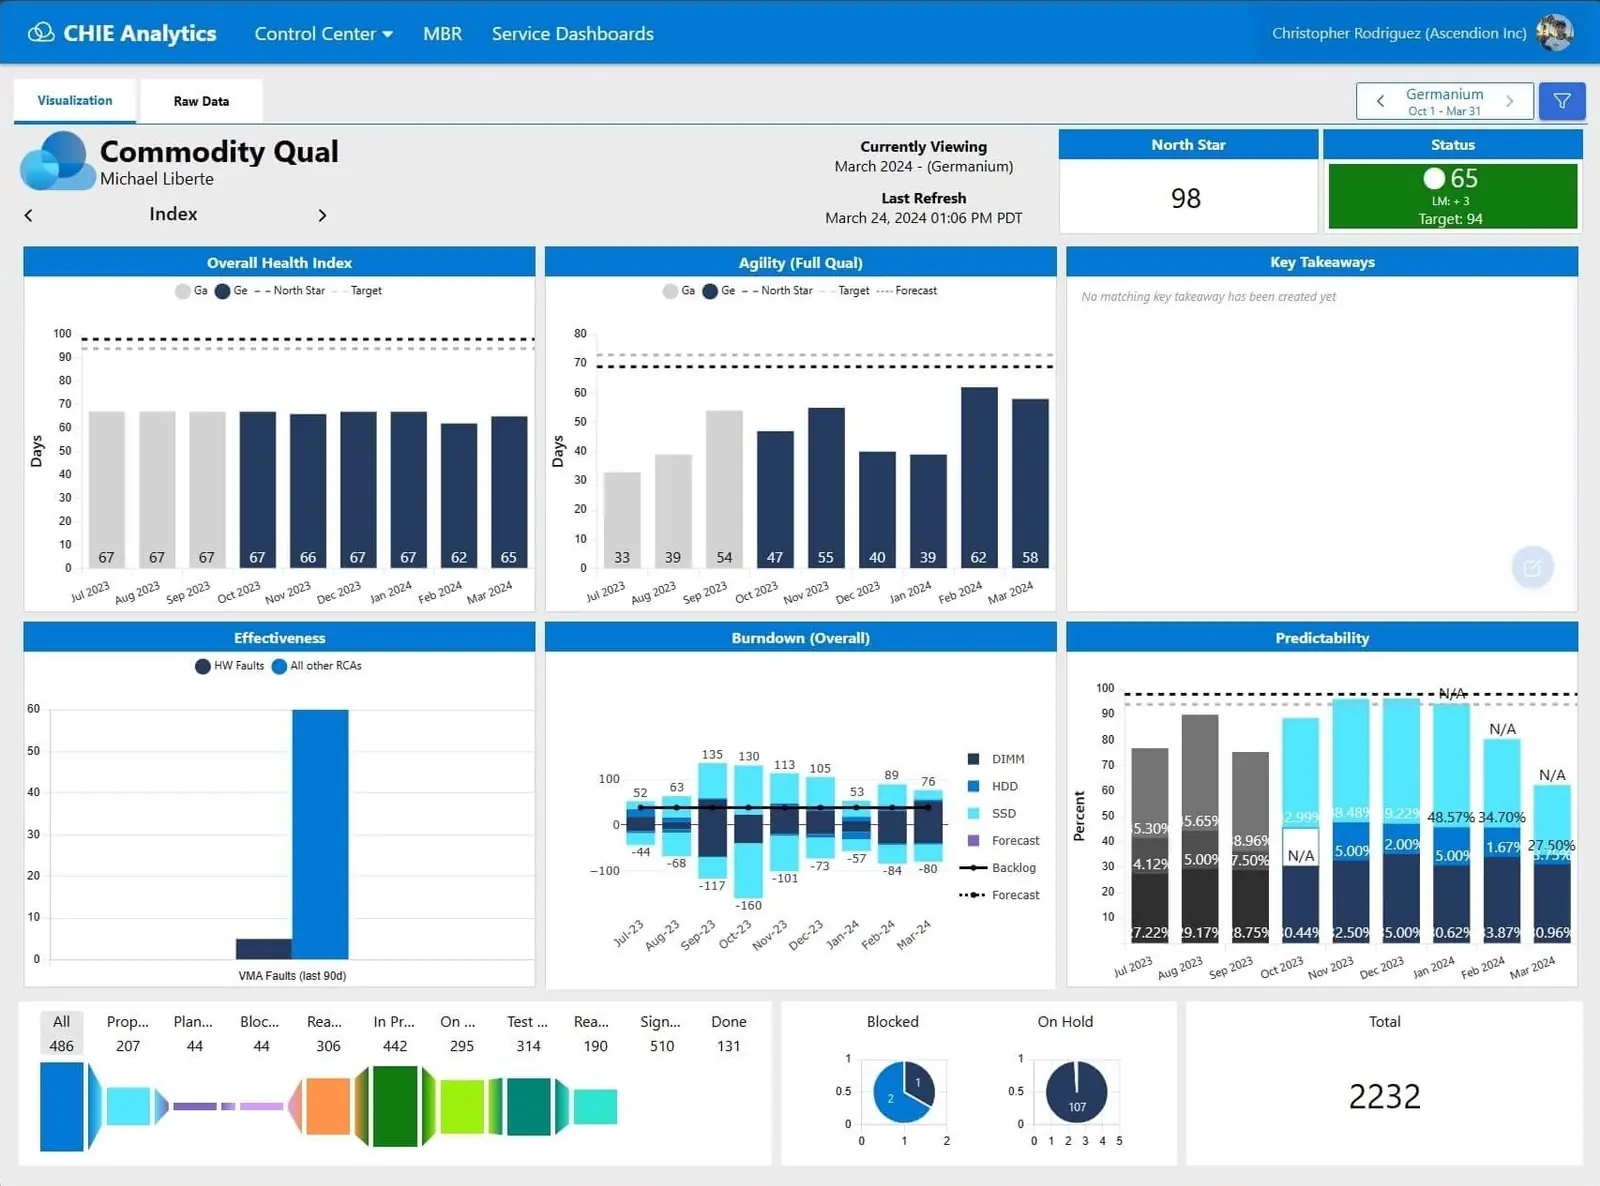This screenshot has width=1600, height=1186.
Task: Open the North Star tile value 98
Action: pyautogui.click(x=1186, y=198)
